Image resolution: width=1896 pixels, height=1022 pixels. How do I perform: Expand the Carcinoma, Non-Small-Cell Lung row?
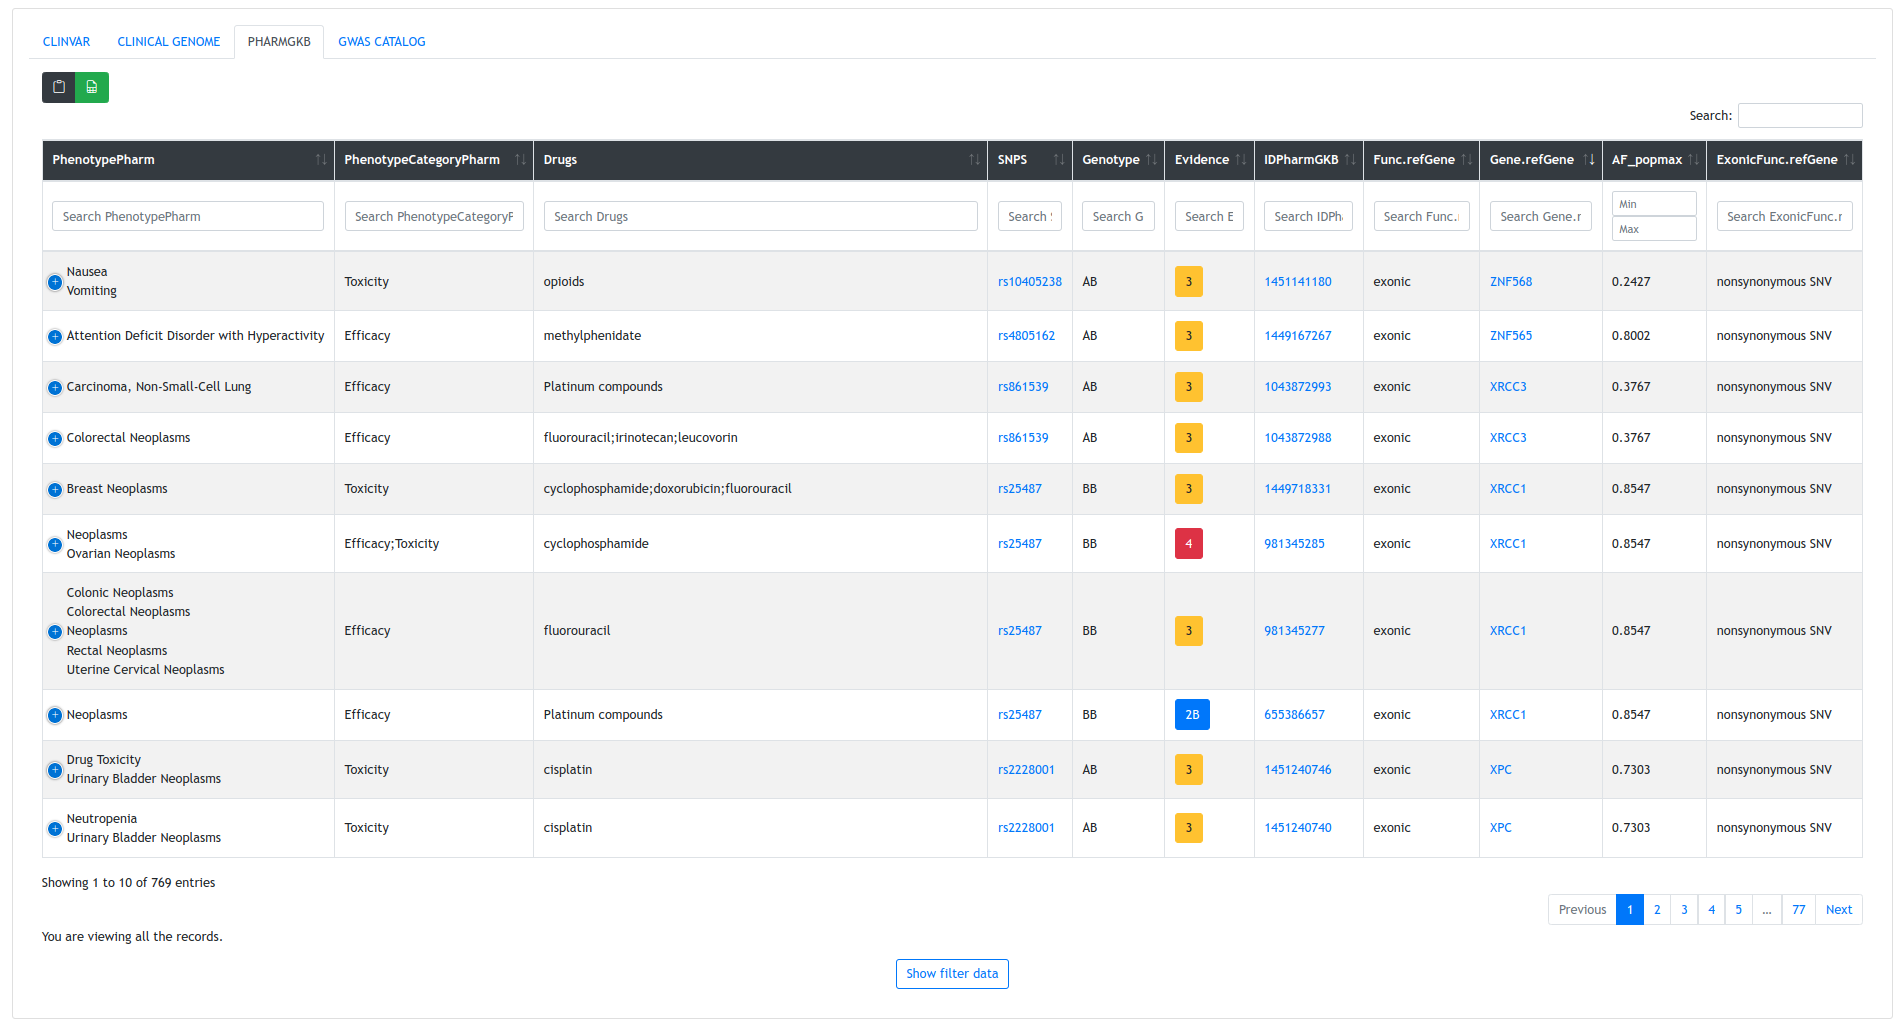click(x=55, y=388)
